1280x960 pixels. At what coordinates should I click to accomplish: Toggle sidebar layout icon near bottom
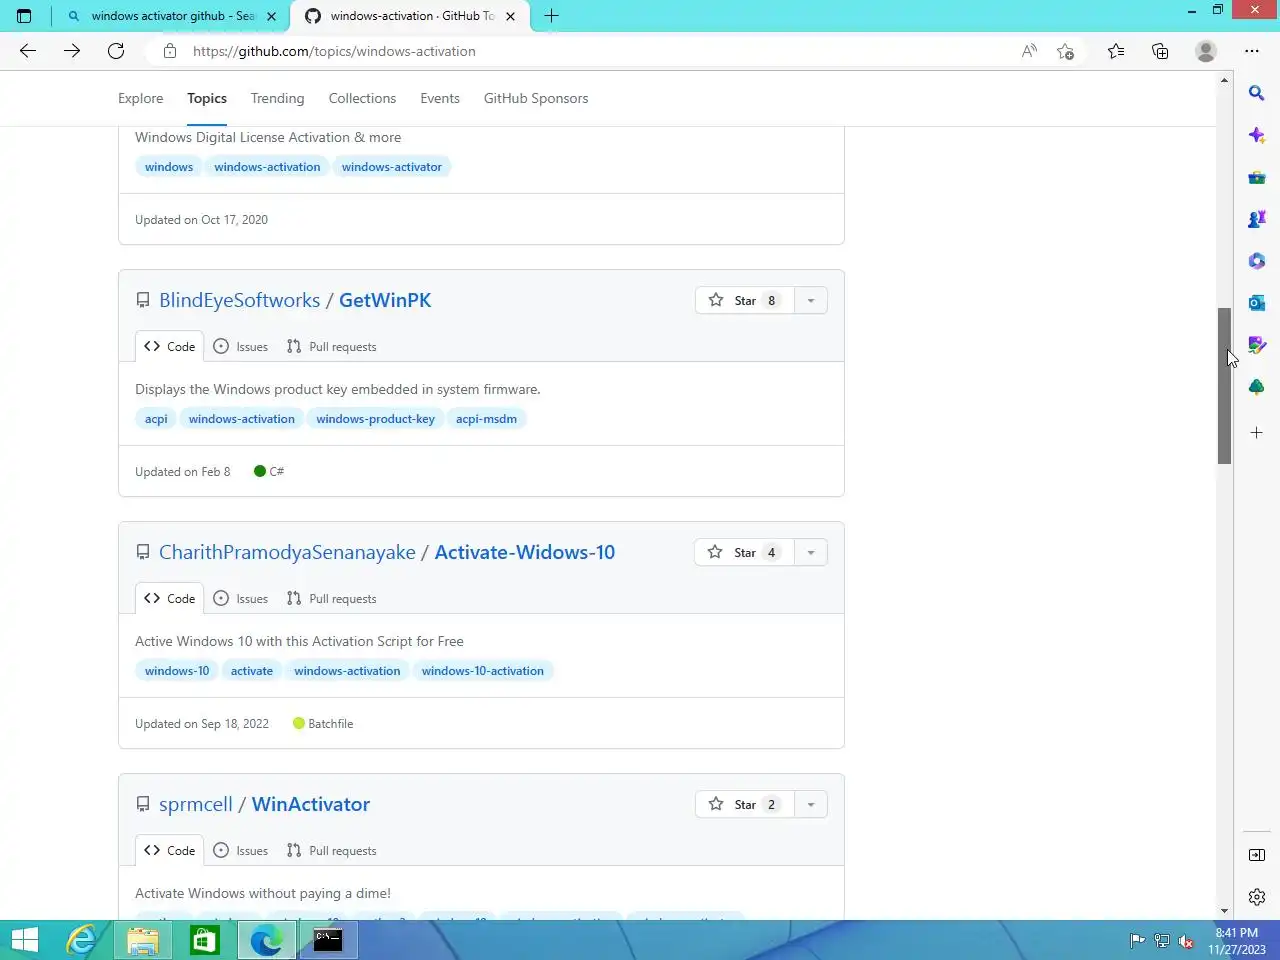tap(1257, 855)
